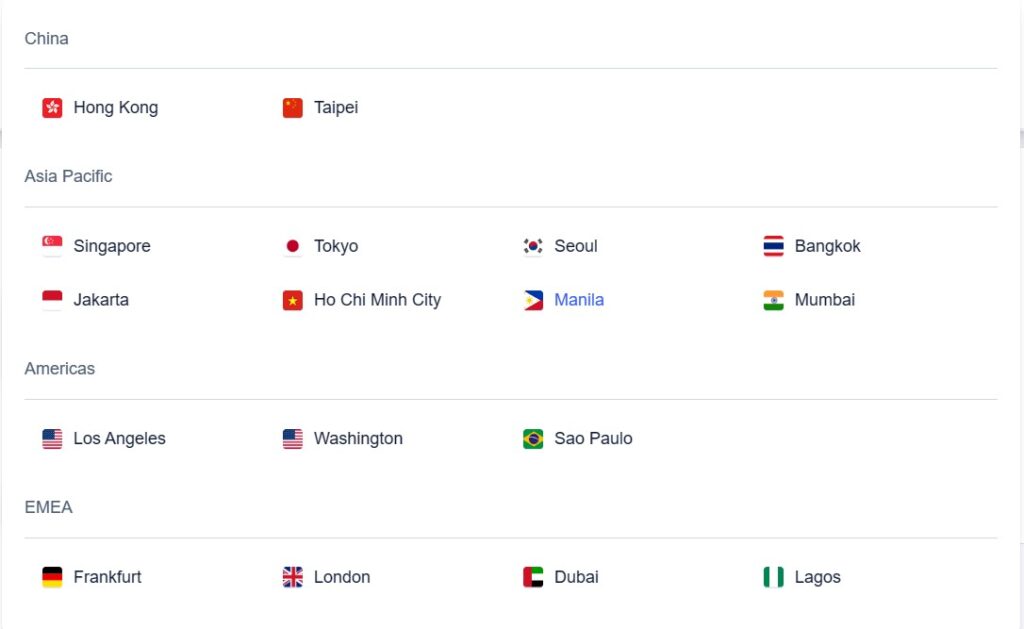The width and height of the screenshot is (1024, 629).
Task: Click the Philippines flag beside Manila
Action: tap(533, 300)
